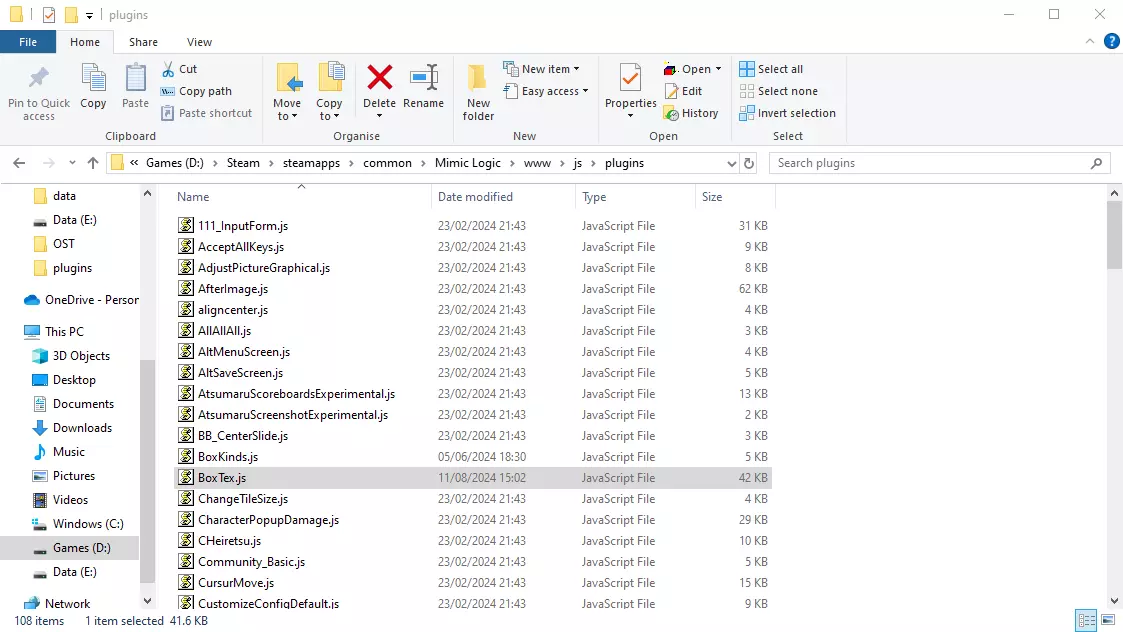
Task: Open Downloads in navigation pane
Action: pos(72,428)
